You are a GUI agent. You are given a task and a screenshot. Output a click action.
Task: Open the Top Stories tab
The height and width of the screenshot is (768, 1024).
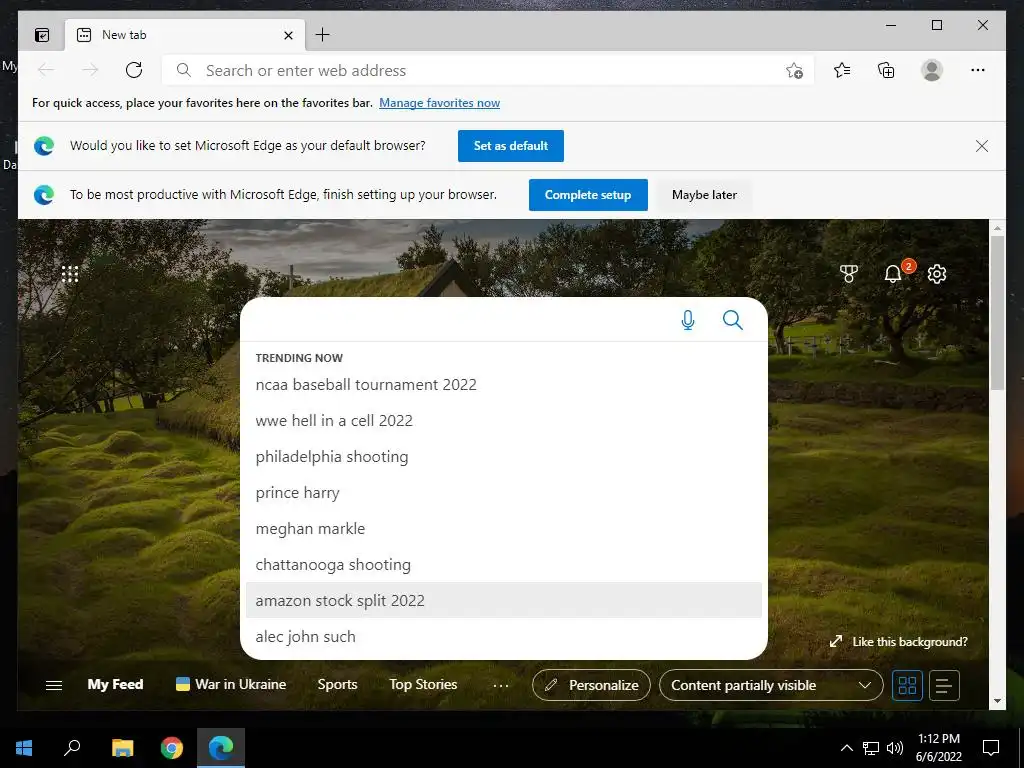[423, 684]
